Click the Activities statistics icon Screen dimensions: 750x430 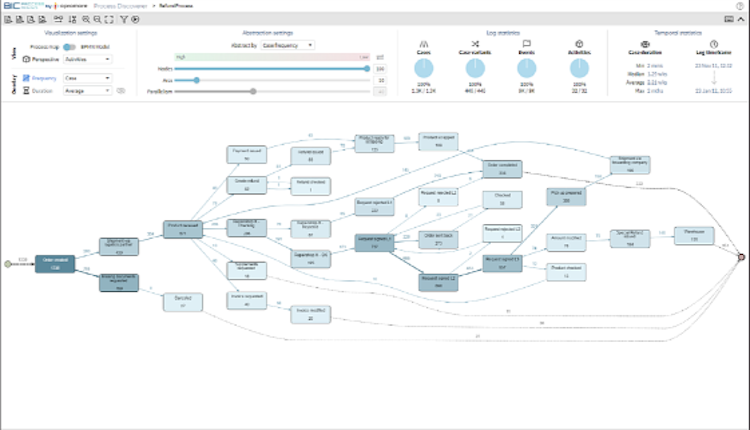(579, 44)
